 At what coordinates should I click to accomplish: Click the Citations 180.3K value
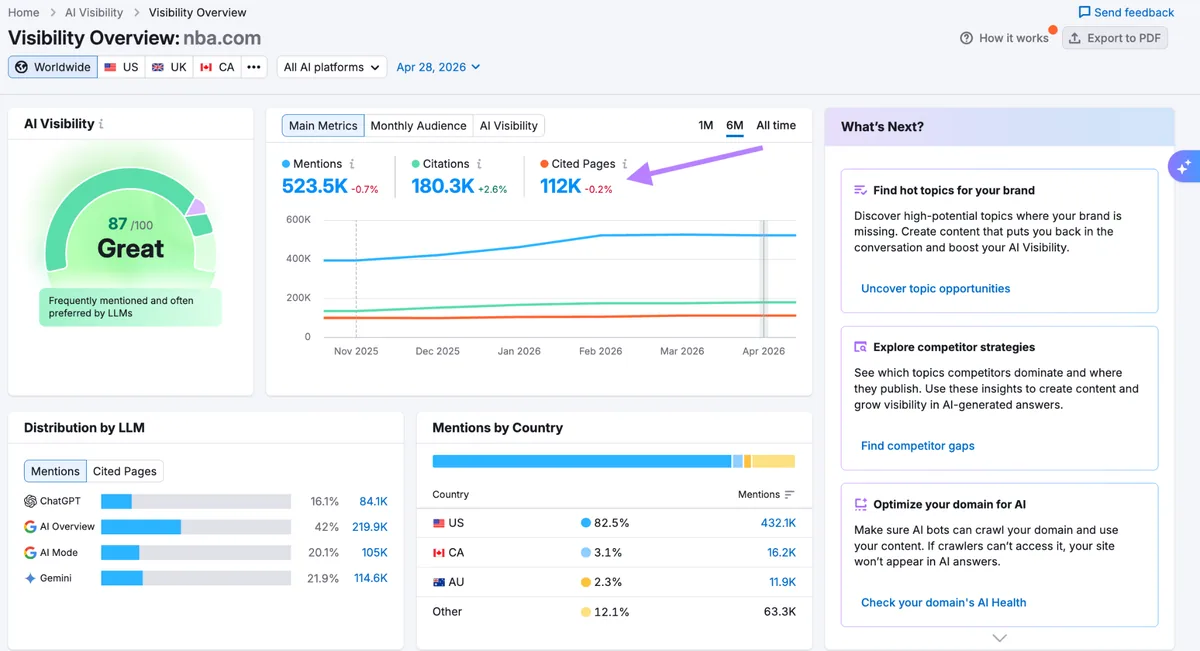442,186
